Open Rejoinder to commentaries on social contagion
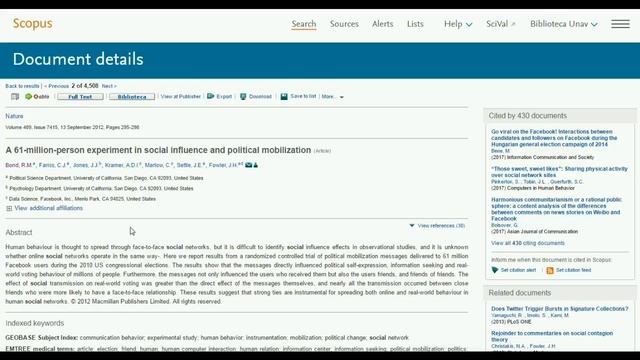This screenshot has width=640, height=360. pos(552,336)
